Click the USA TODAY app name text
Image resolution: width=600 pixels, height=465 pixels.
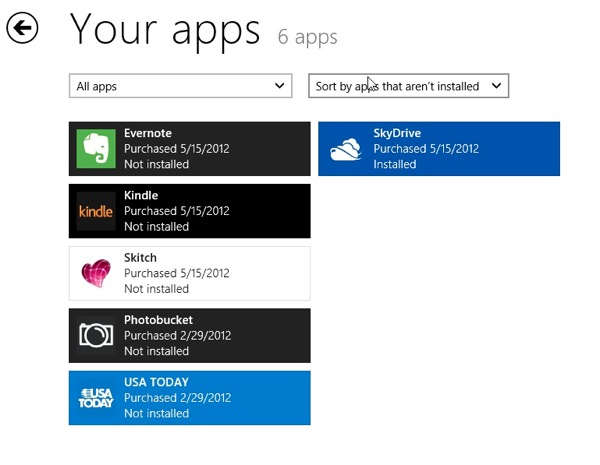(157, 382)
